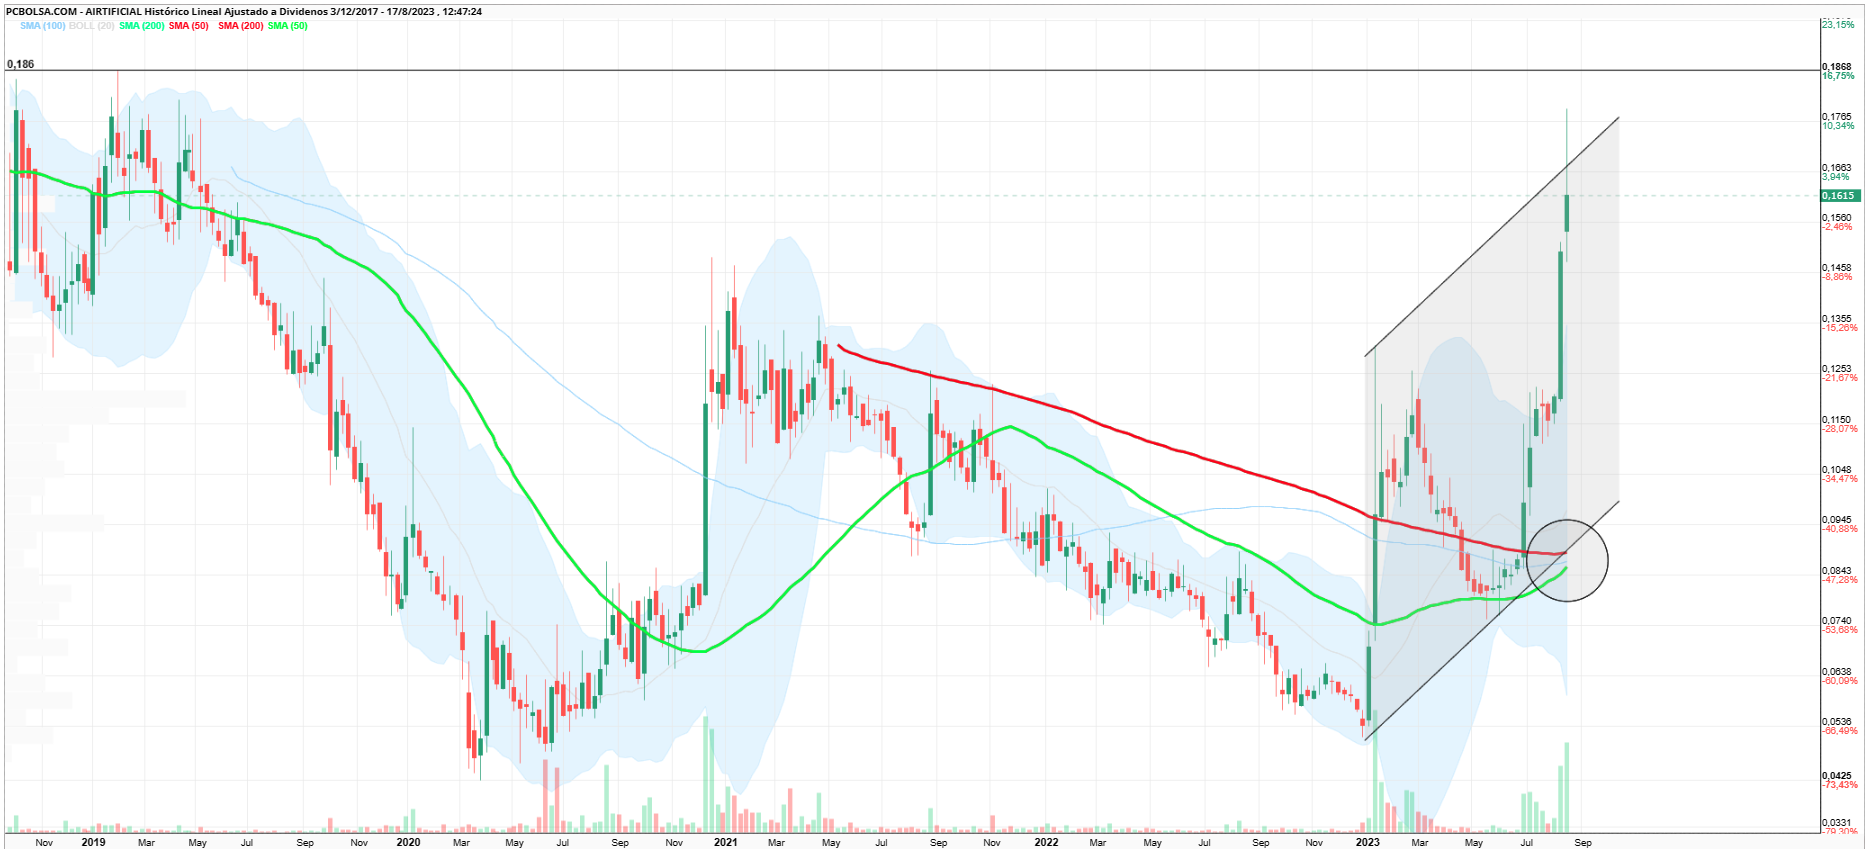Click the -21,67% percent label
The height and width of the screenshot is (853, 1869).
[x=1840, y=378]
